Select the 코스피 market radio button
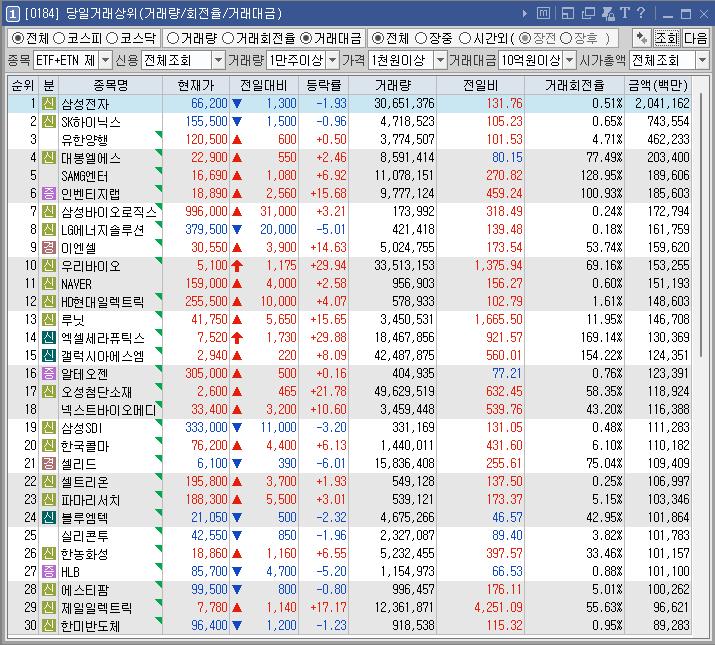 [x=59, y=38]
